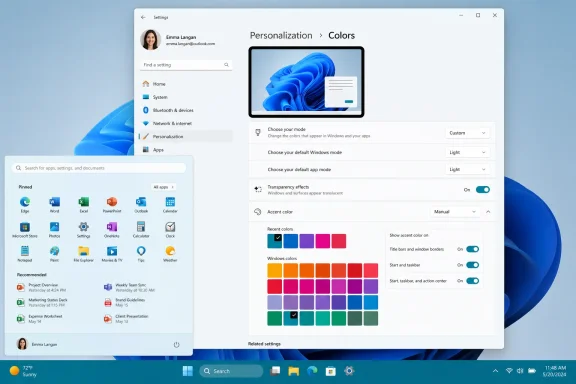576x384 pixels.
Task: Open OneNote from pinned apps
Action: click(x=112, y=229)
